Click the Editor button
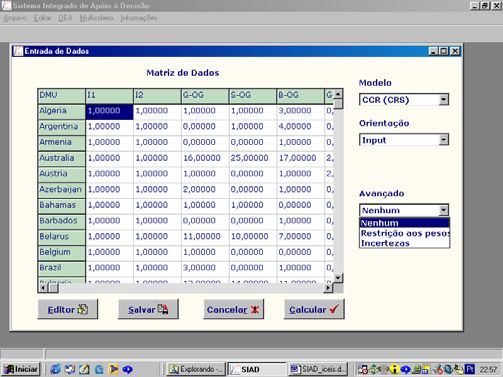 [x=68, y=309]
